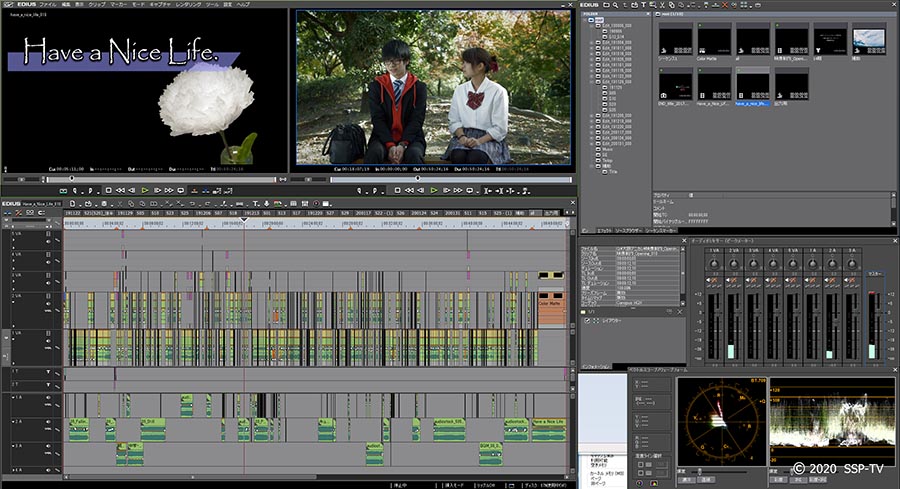Open the ヘルプ (Help) menu
Image resolution: width=900 pixels, height=489 pixels.
click(x=243, y=4)
